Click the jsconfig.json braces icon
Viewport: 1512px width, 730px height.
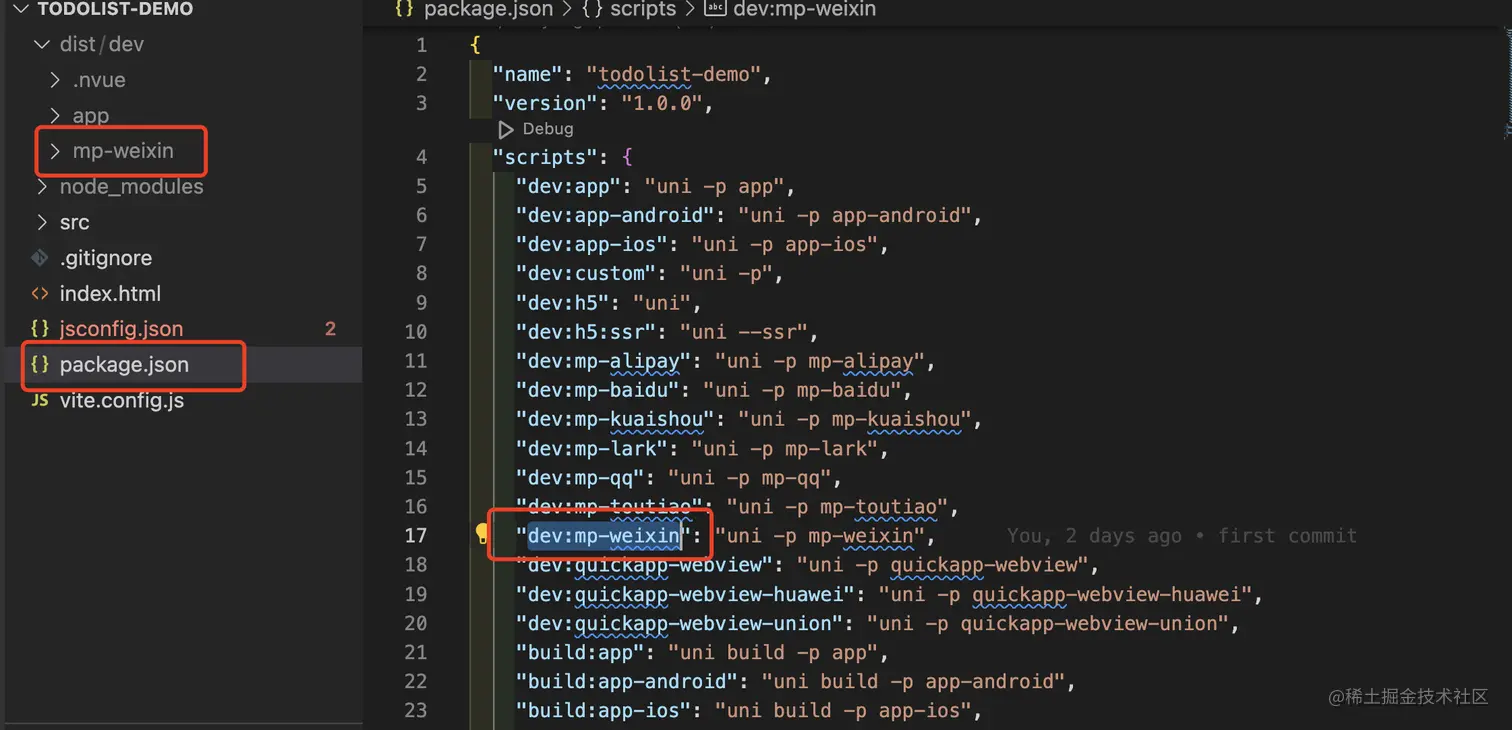pos(40,329)
